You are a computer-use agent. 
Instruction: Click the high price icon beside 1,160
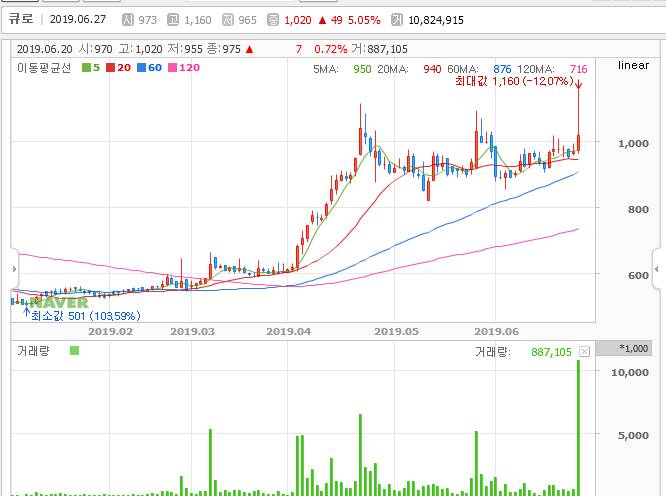point(173,20)
